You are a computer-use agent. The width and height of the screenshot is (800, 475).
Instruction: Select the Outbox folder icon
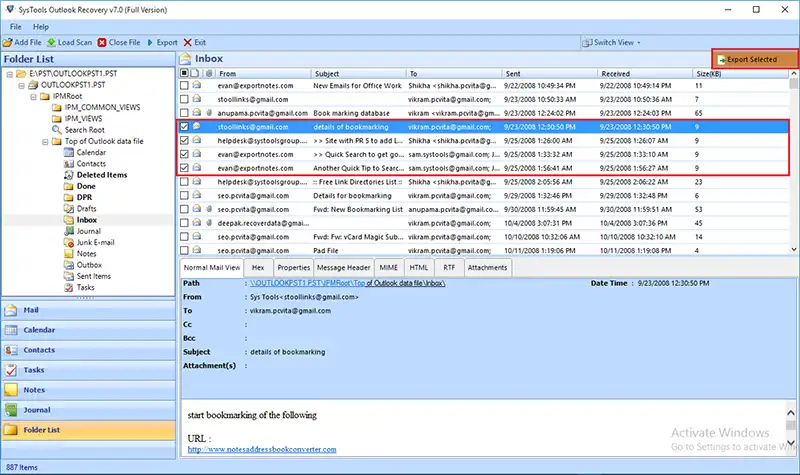click(x=68, y=264)
